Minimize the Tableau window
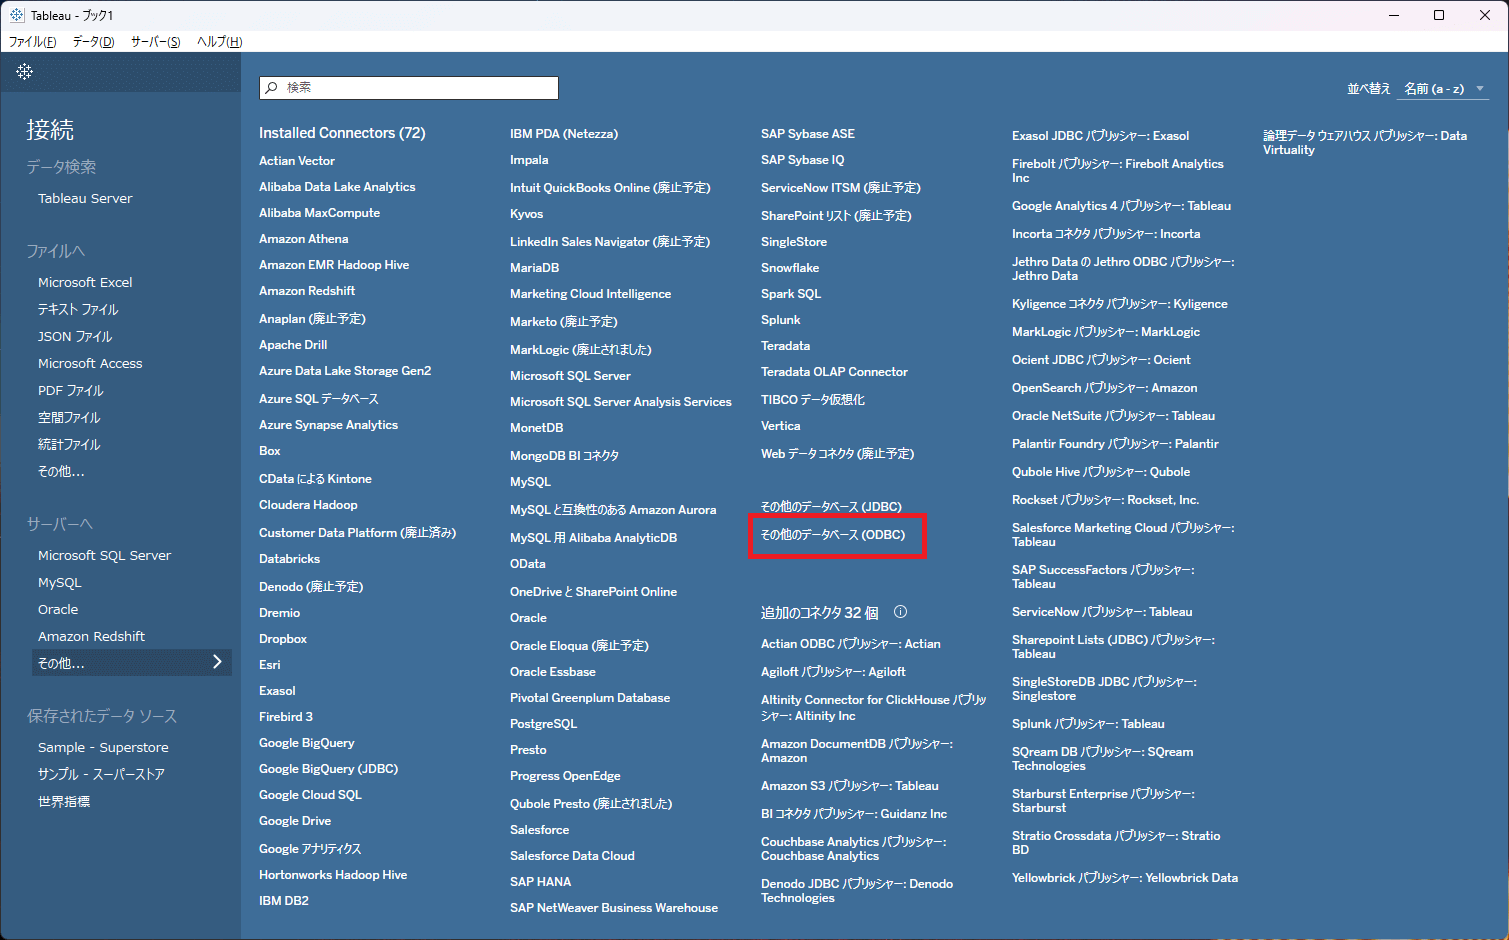The height and width of the screenshot is (940, 1509). coord(1393,15)
